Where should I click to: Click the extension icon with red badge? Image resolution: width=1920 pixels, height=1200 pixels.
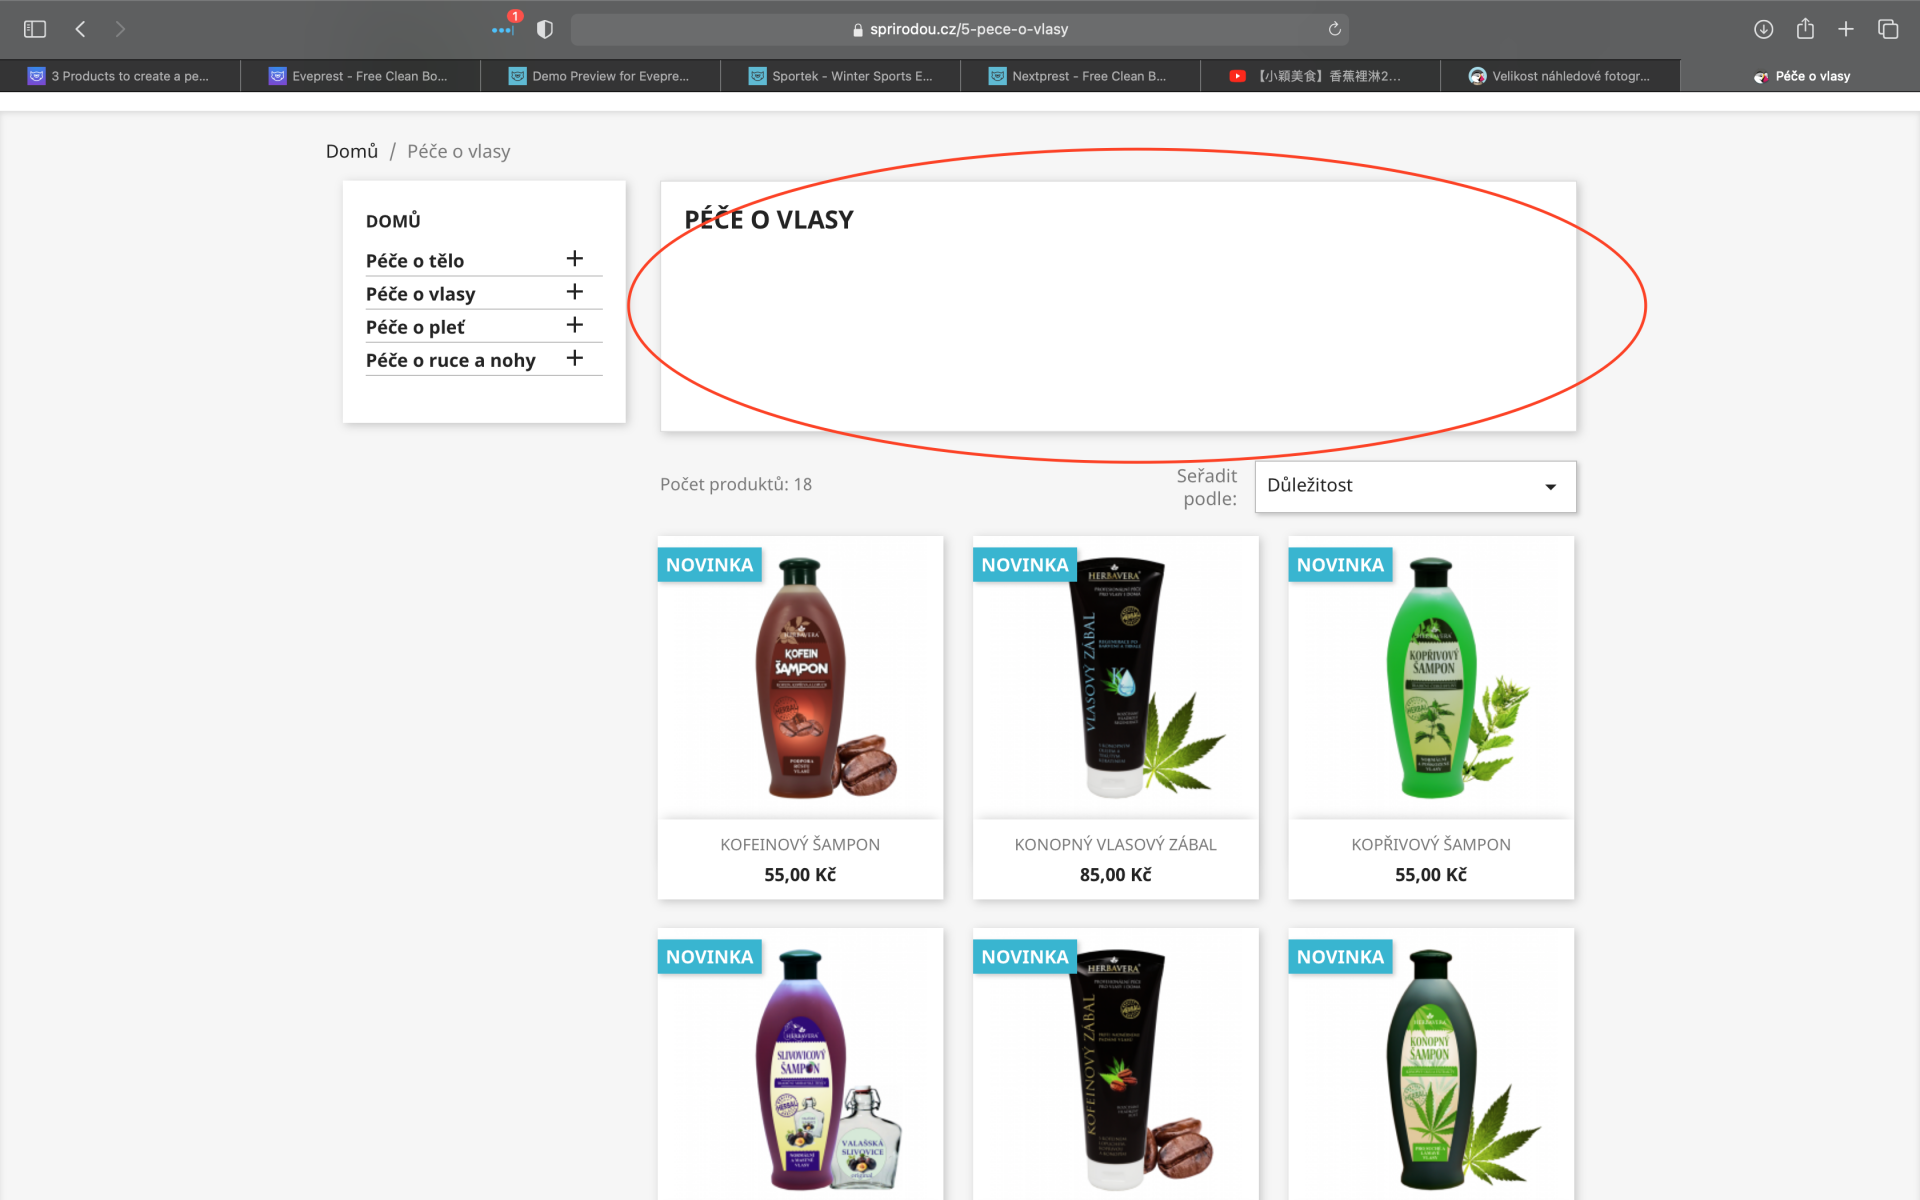pos(503,29)
